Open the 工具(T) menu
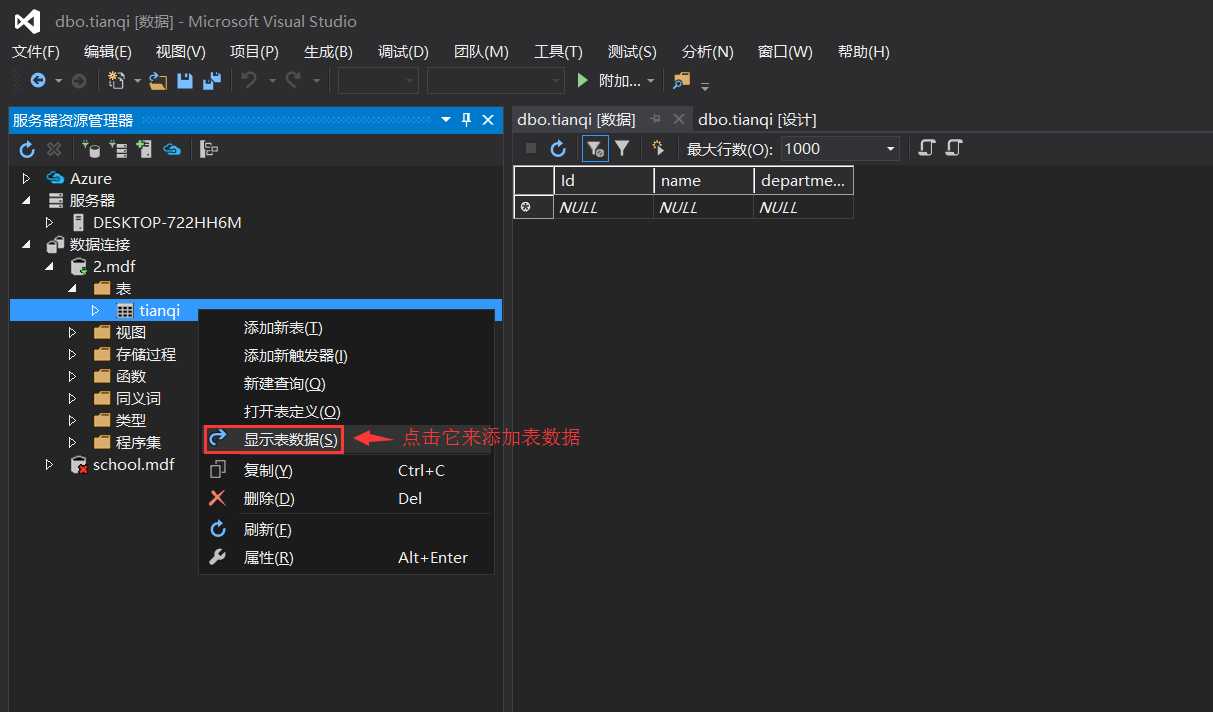This screenshot has height=712, width=1213. [x=558, y=52]
